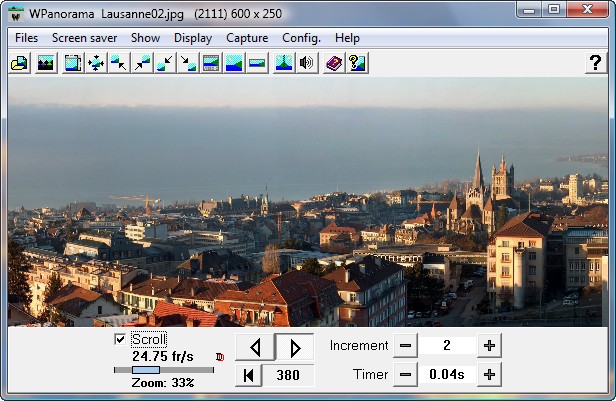
Task: Open the Screen saver menu
Action: click(x=84, y=38)
